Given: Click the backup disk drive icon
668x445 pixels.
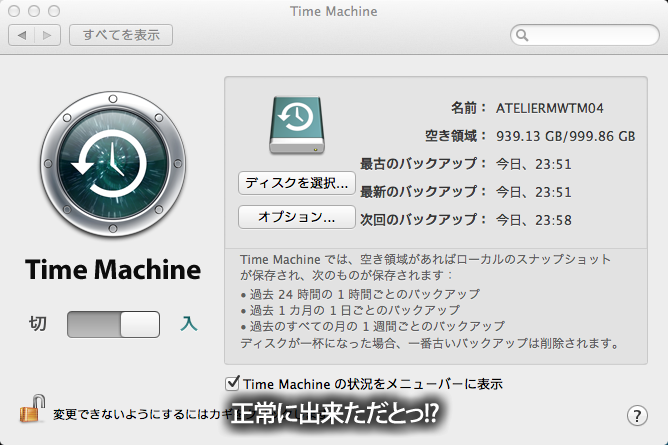Looking at the screenshot, I should click(x=297, y=125).
